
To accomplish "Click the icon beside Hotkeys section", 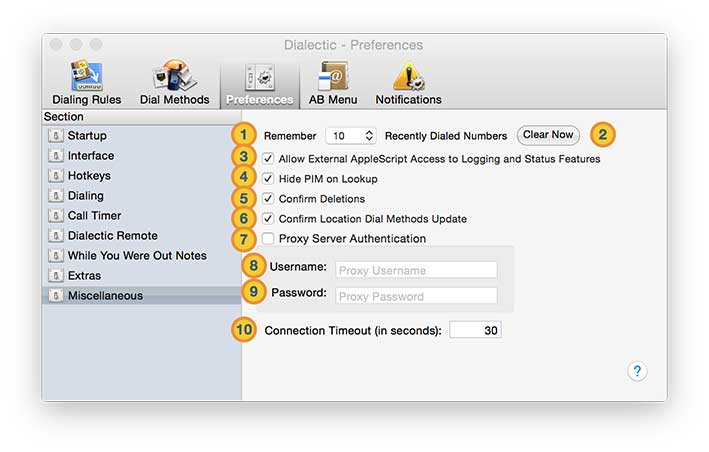I will (56, 175).
